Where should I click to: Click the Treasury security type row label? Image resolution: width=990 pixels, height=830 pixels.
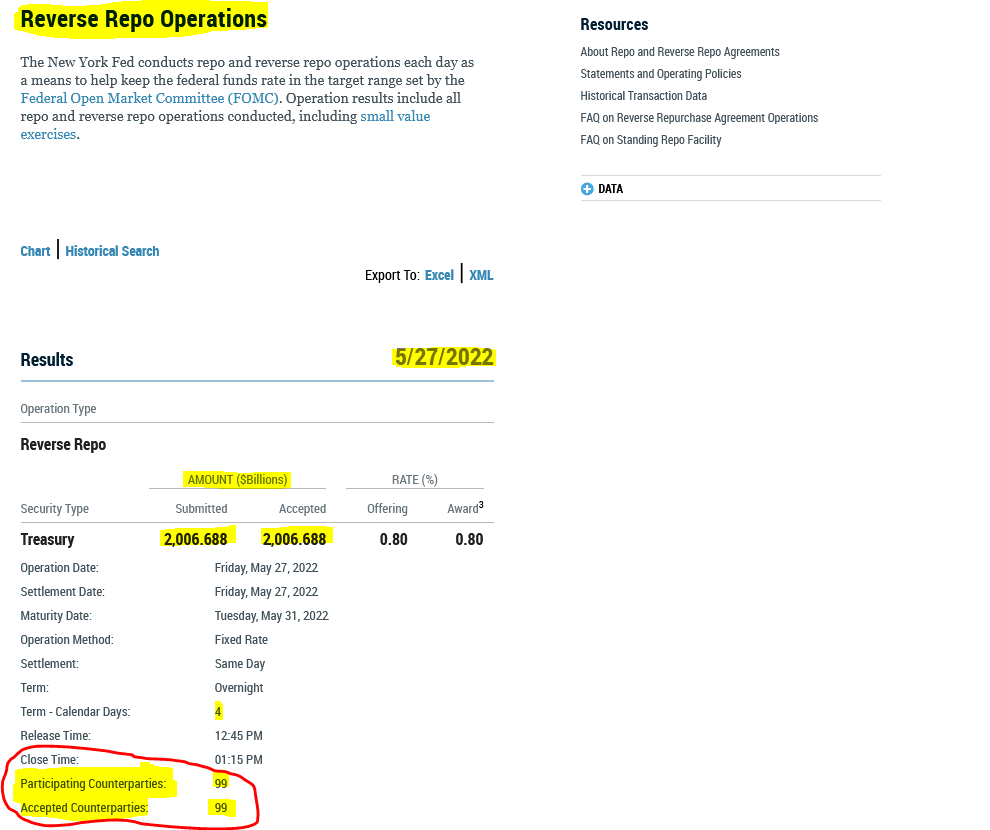click(x=47, y=540)
